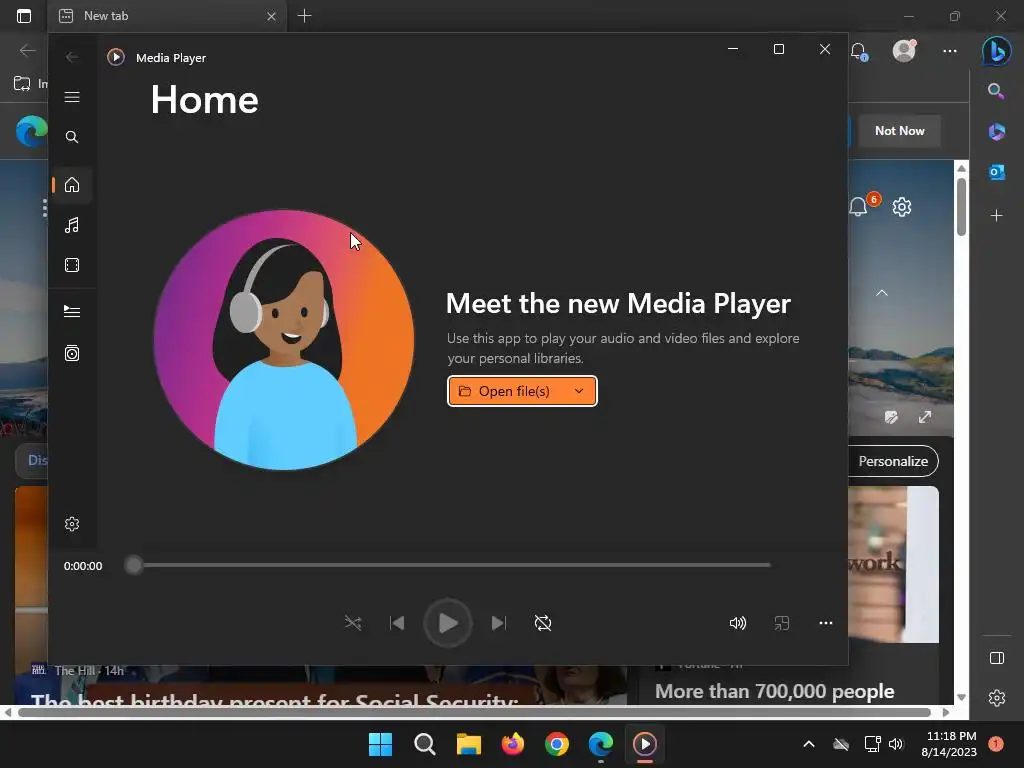Close the New tab tab
This screenshot has height=768, width=1024.
click(x=271, y=16)
